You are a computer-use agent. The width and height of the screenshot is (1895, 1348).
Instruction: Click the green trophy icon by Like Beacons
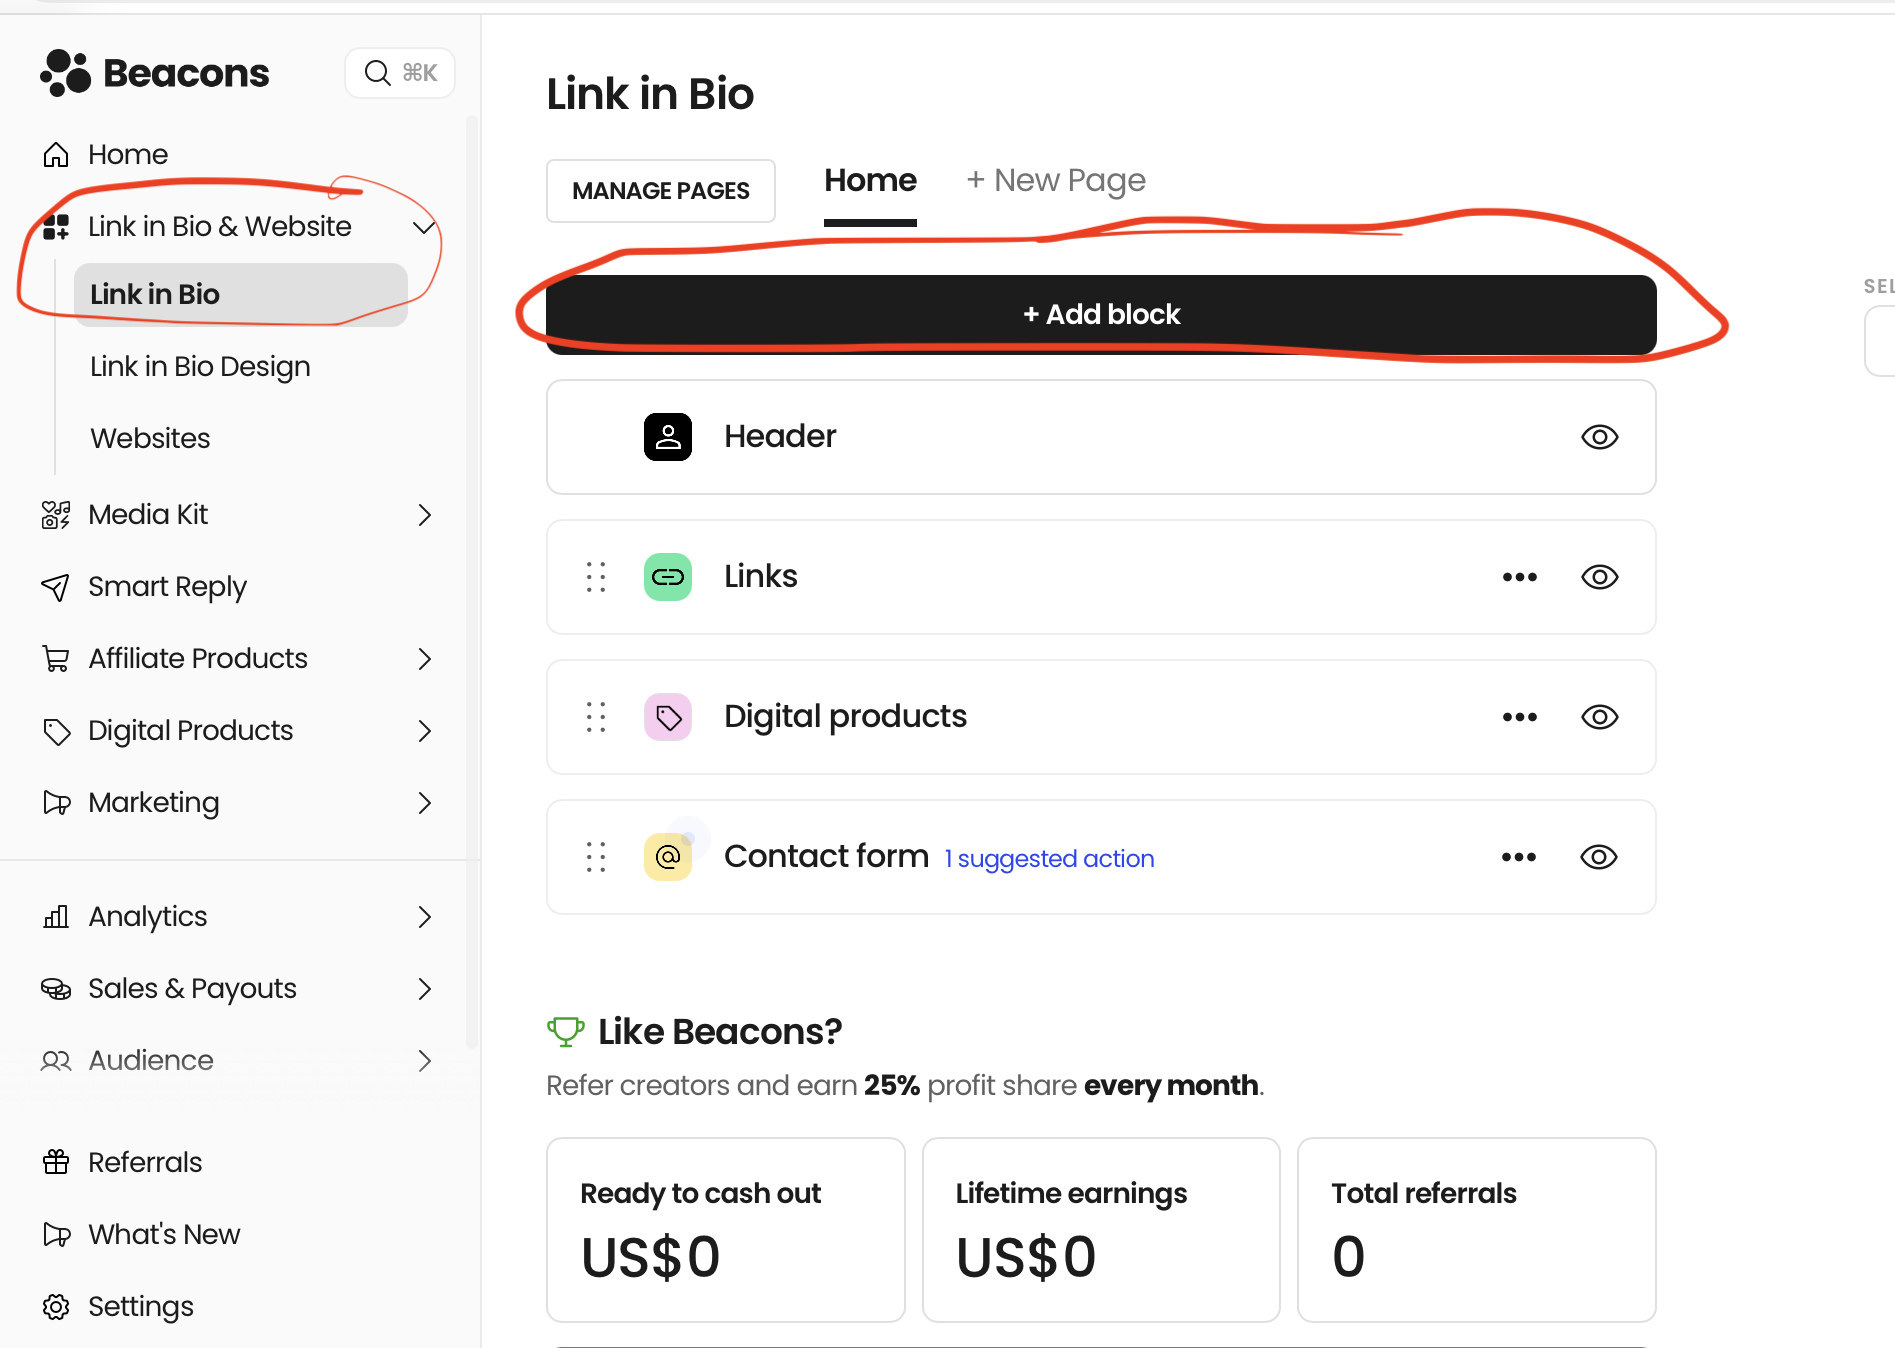566,1031
